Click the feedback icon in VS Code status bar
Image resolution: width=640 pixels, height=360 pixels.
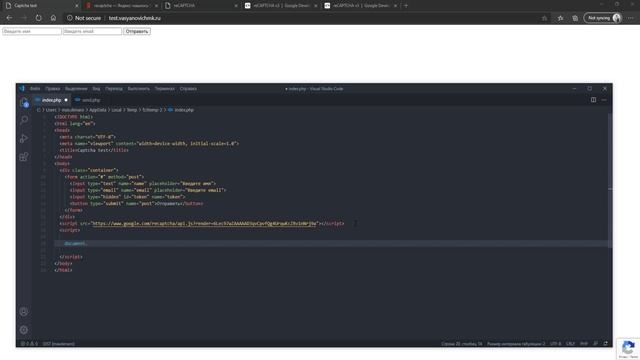[596, 344]
